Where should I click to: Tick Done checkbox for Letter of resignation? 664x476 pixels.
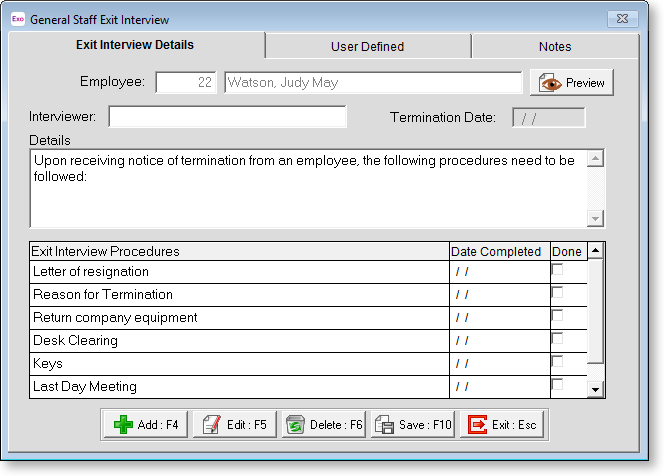(557, 271)
